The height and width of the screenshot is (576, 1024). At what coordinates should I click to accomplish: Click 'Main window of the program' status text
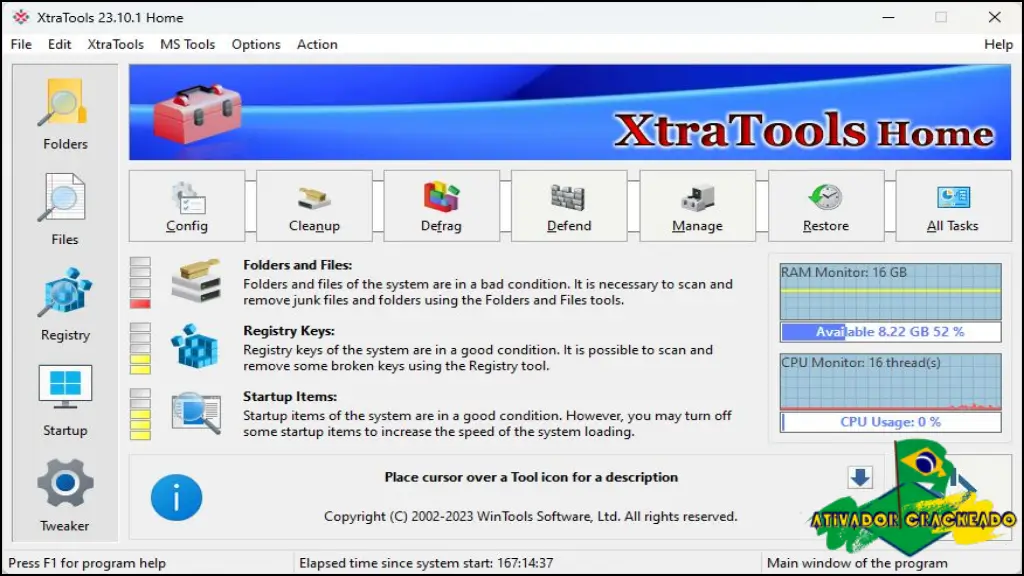(857, 563)
